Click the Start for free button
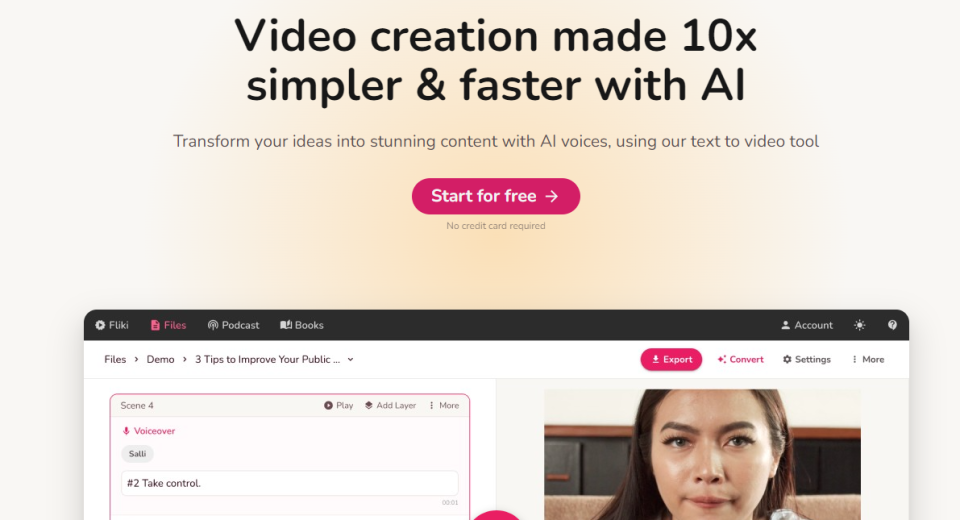Viewport: 960px width, 520px height. (496, 196)
